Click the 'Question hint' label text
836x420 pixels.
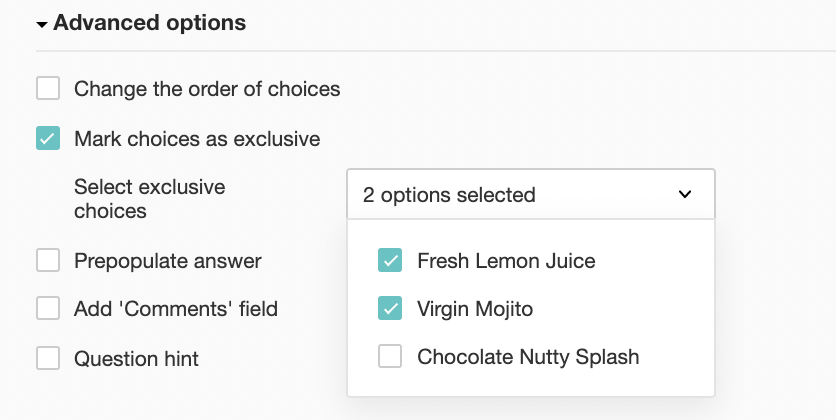pos(136,358)
